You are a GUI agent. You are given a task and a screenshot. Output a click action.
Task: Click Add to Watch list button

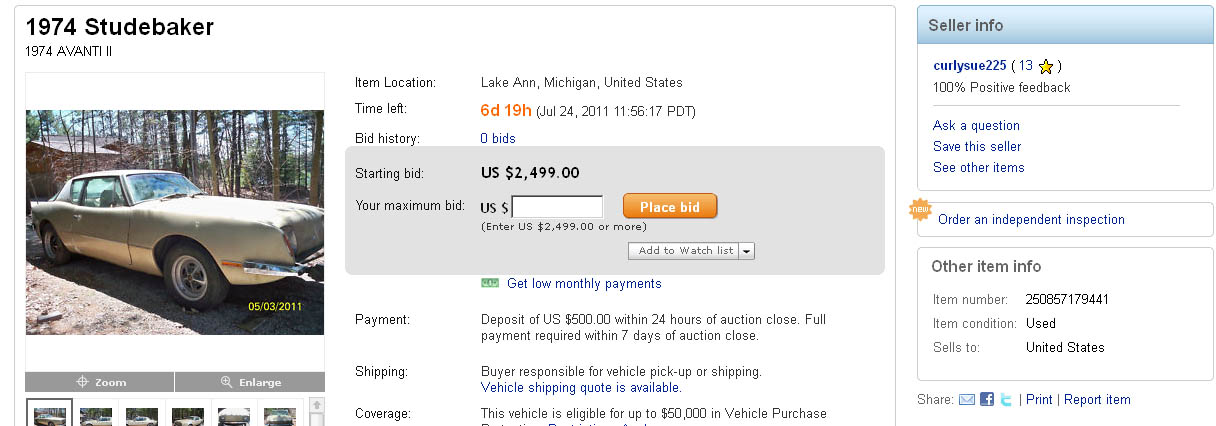[x=685, y=251]
